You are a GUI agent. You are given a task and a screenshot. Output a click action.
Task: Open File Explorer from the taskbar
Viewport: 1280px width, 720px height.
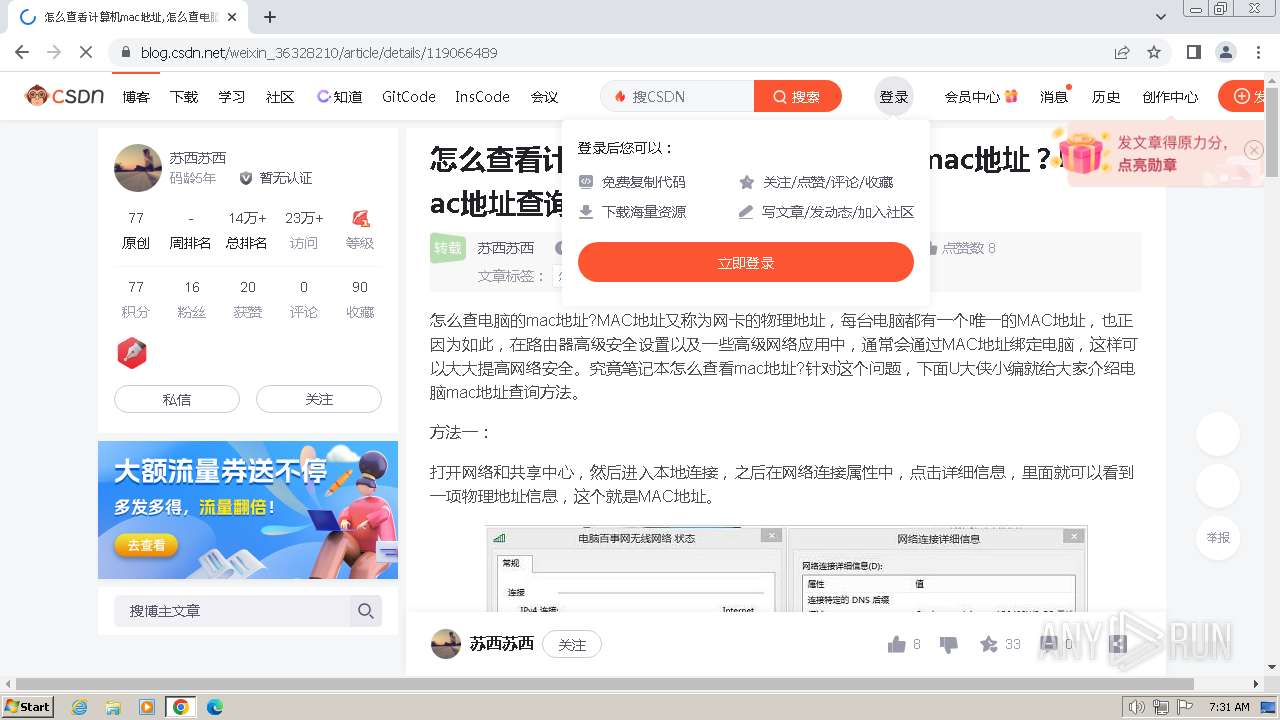[x=113, y=707]
